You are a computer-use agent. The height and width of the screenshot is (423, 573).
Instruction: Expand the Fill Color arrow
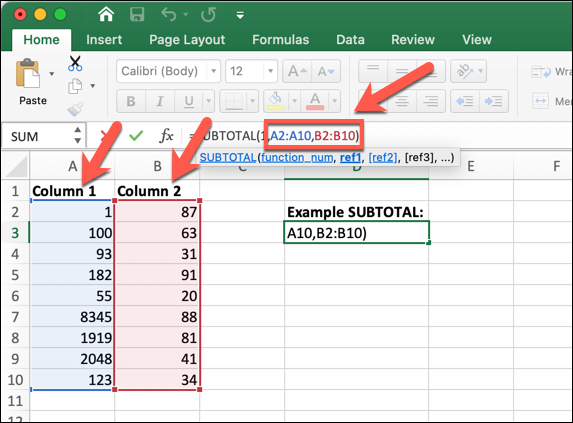295,101
